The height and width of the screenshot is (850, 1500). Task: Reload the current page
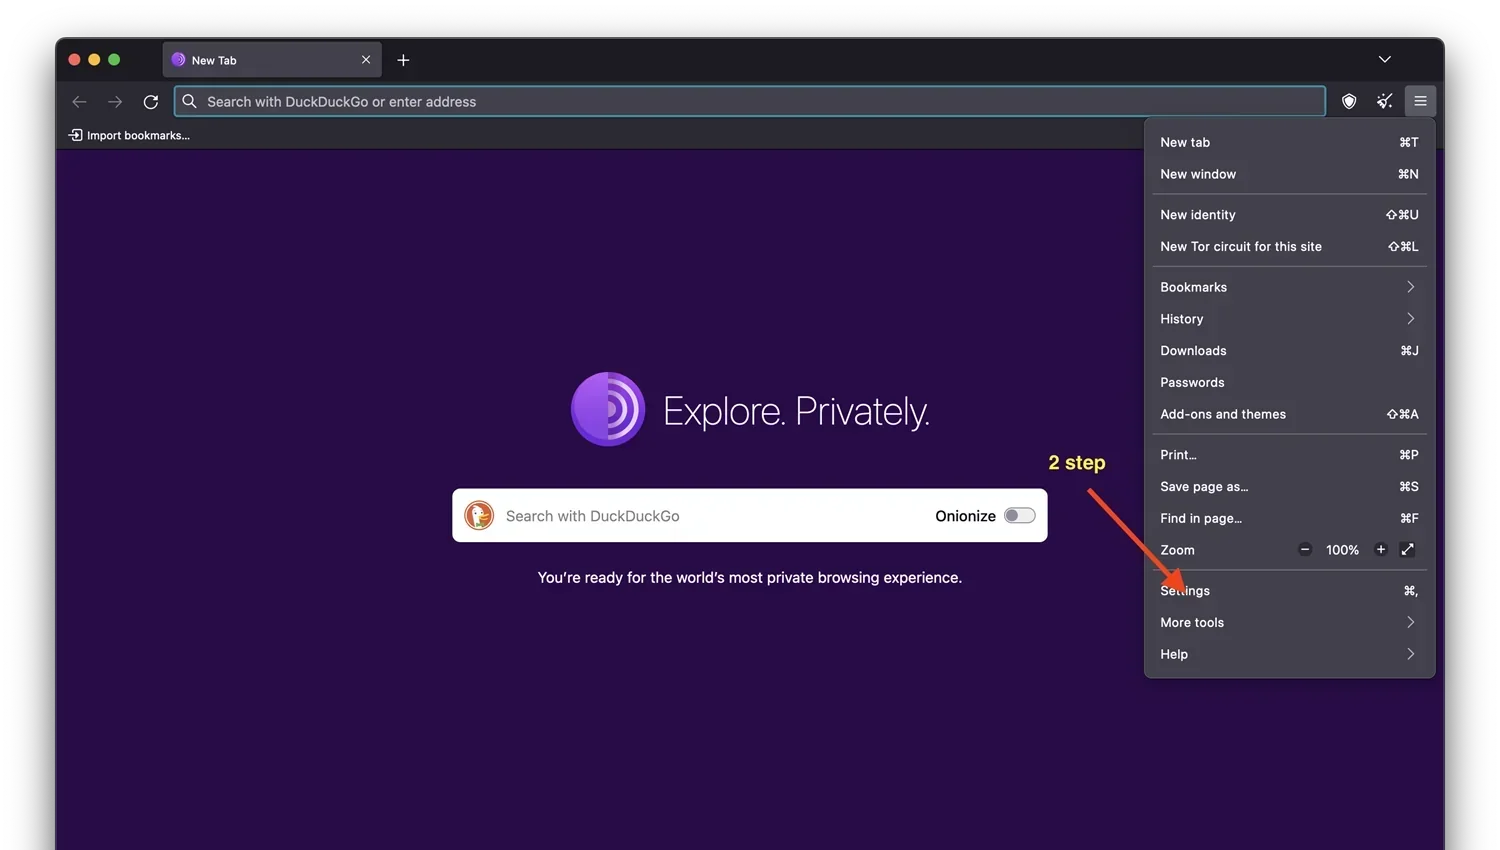(151, 101)
